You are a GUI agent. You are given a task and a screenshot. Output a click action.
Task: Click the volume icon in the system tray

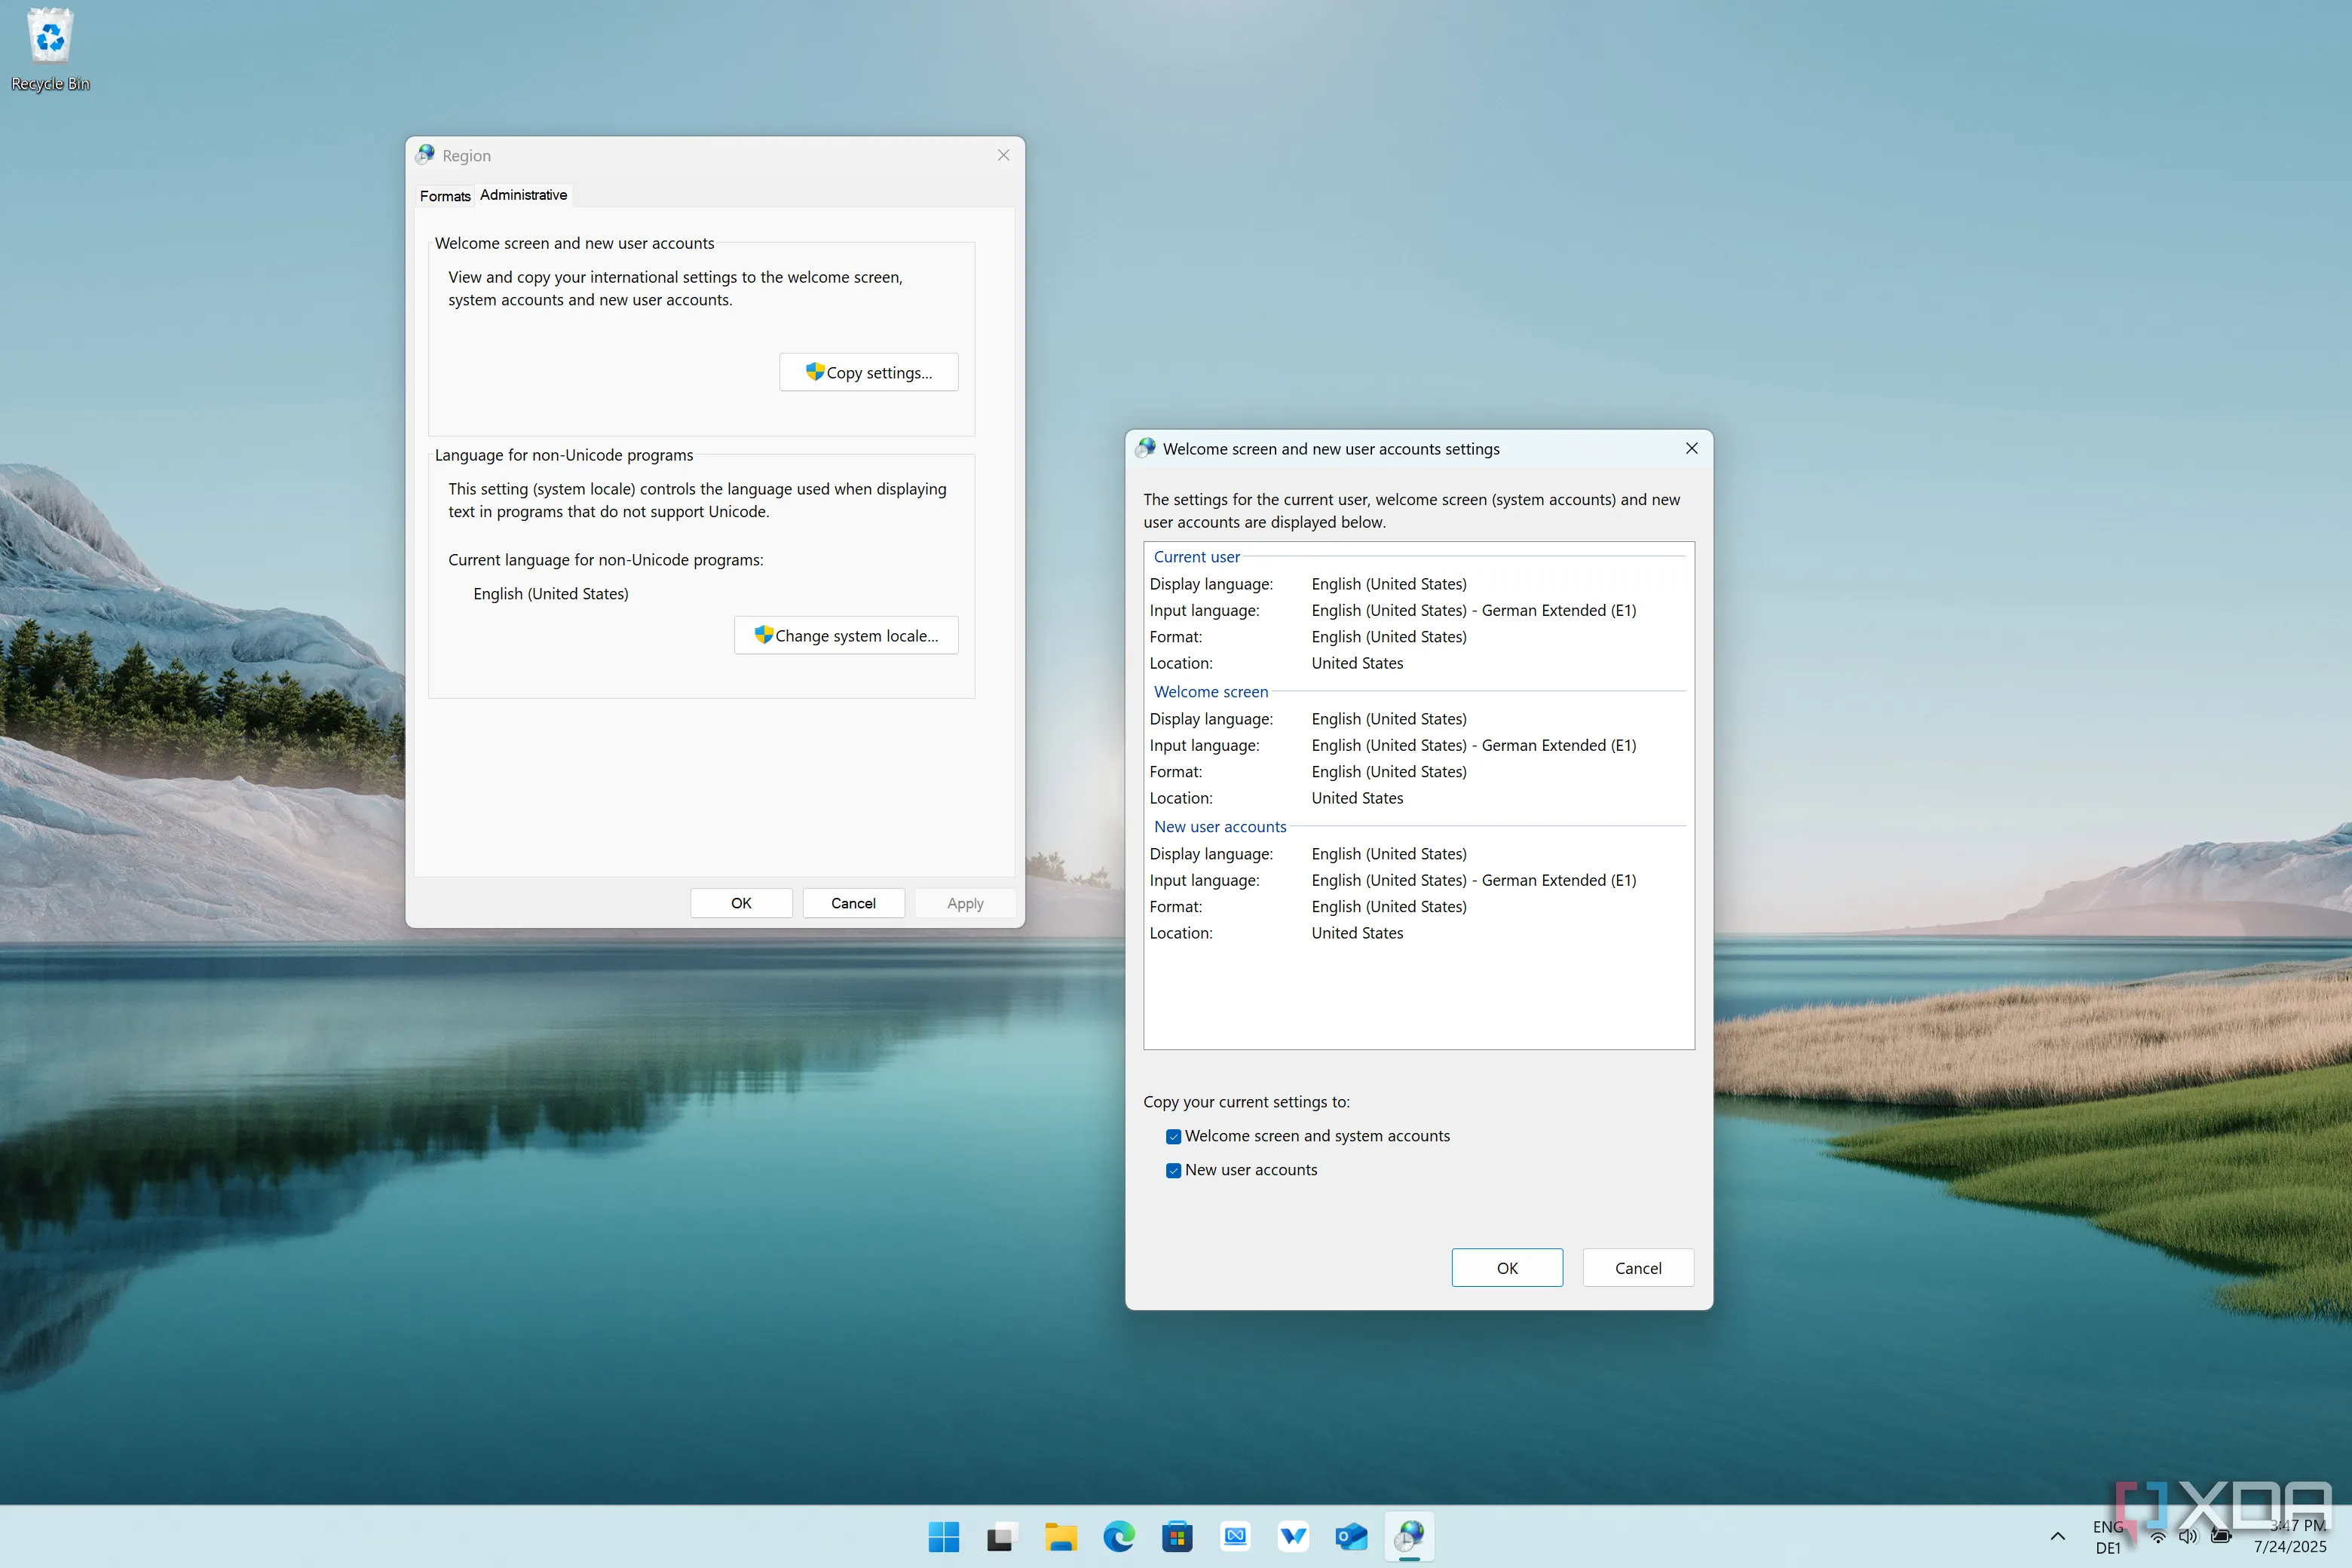[x=2189, y=1537]
